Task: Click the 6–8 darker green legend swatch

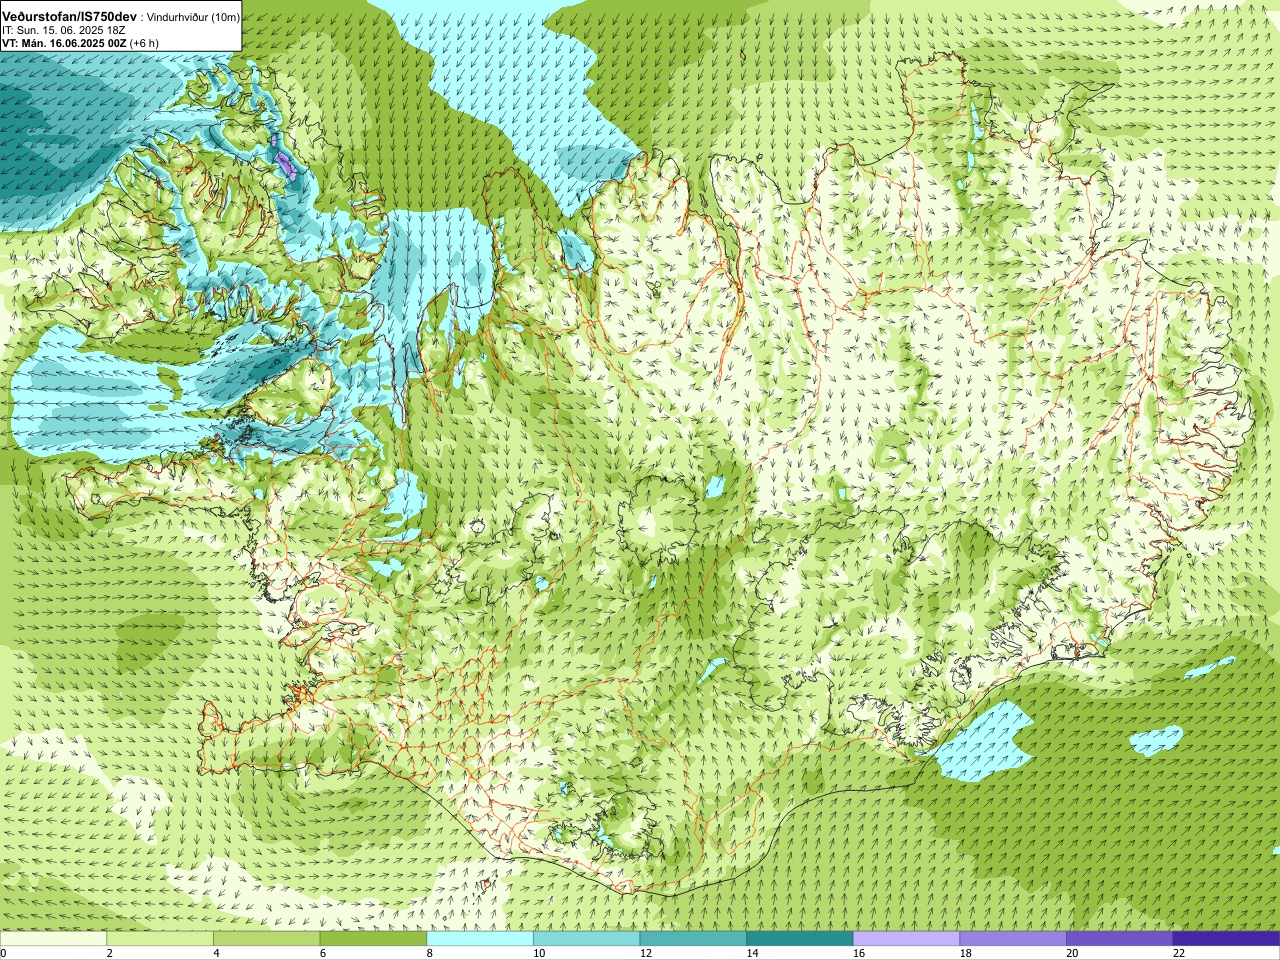Action: point(373,939)
